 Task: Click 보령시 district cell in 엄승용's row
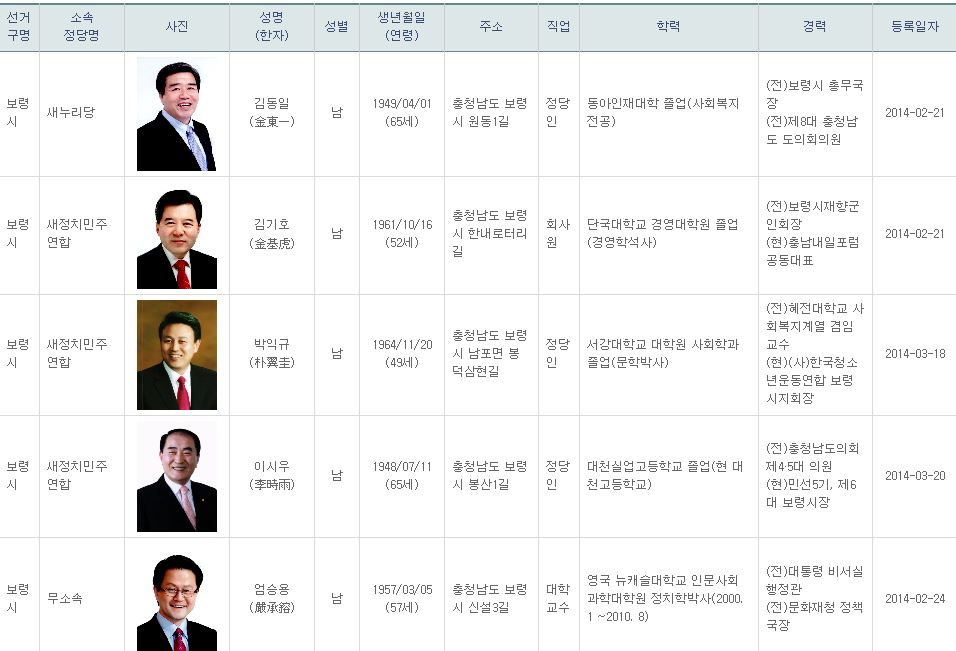18,599
